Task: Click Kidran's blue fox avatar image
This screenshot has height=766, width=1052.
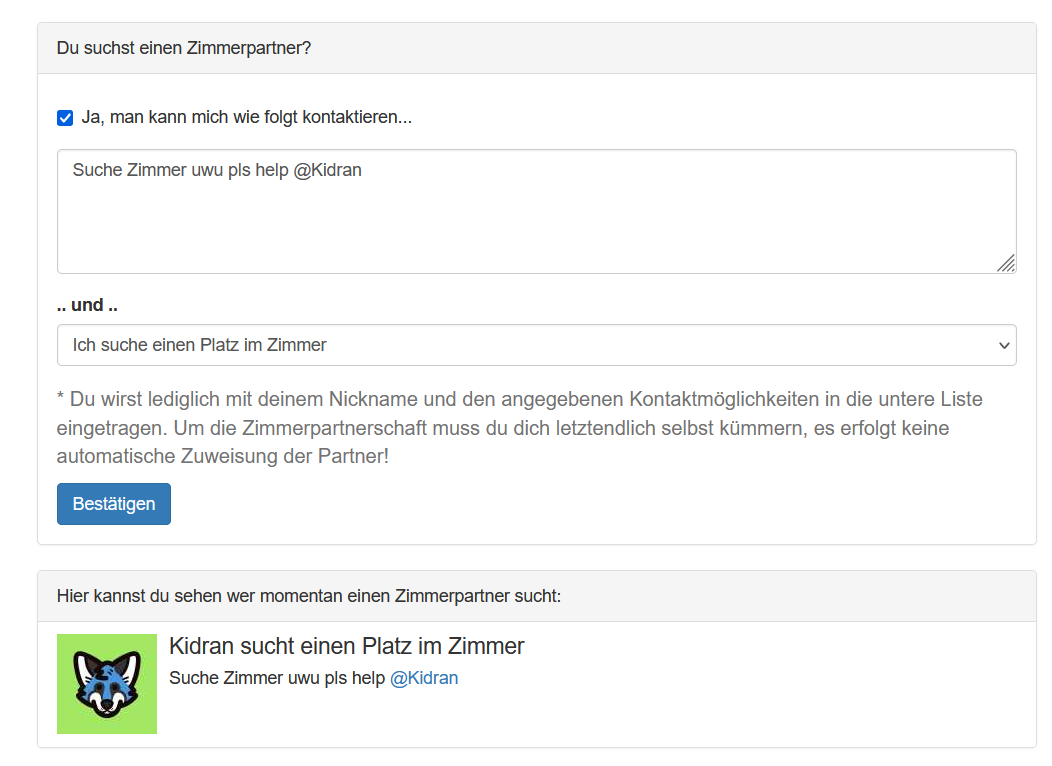Action: tap(107, 684)
